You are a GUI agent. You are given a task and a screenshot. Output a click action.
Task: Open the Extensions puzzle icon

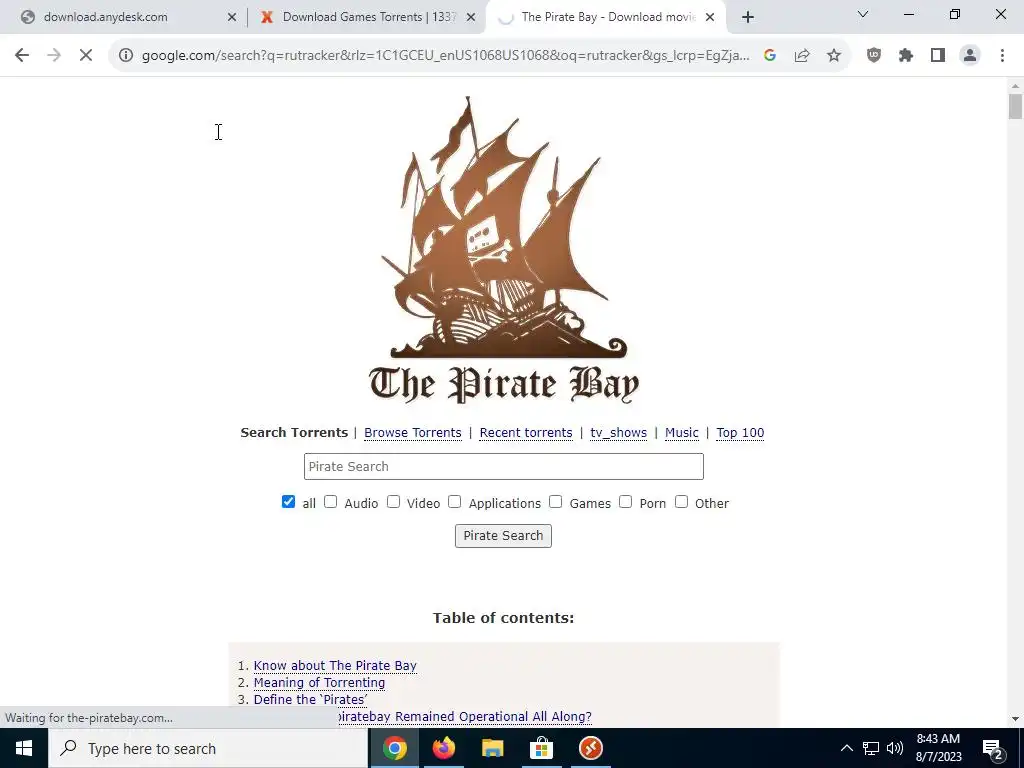point(906,56)
